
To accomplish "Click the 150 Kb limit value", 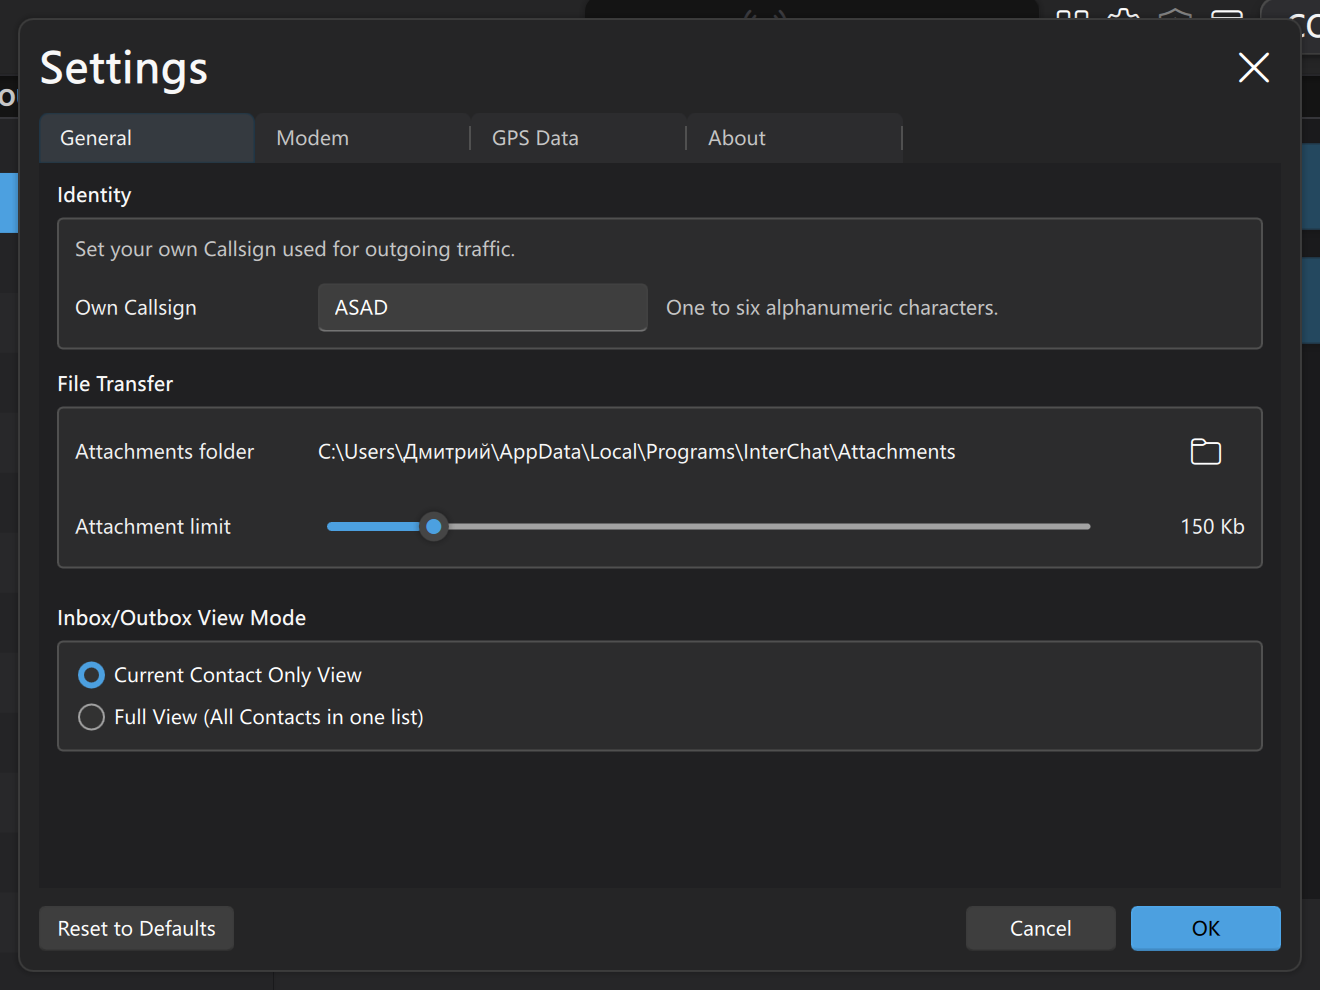I will click(x=1212, y=526).
